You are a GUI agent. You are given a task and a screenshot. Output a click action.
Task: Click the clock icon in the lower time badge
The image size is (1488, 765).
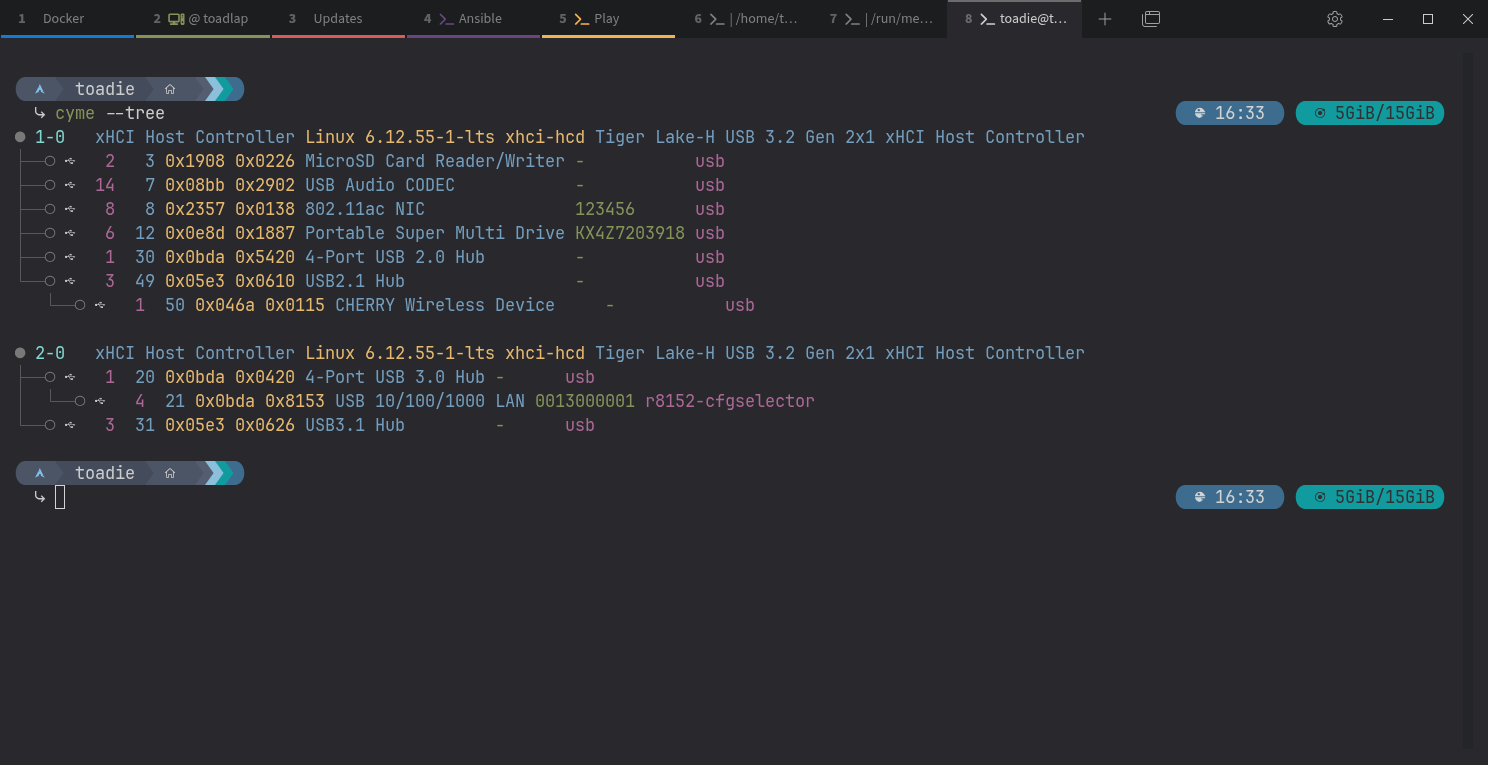1196,497
